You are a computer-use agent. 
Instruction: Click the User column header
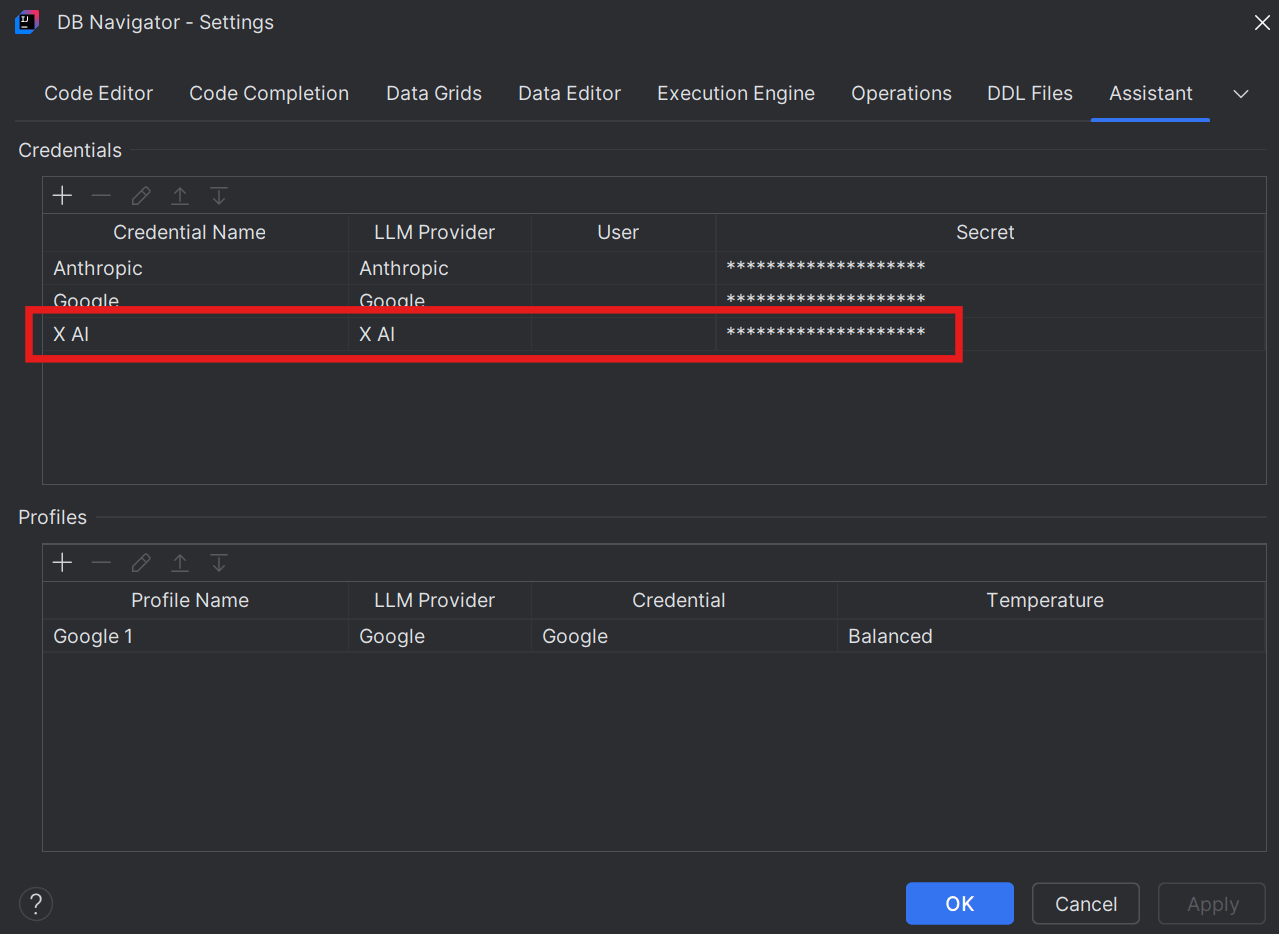pos(624,232)
